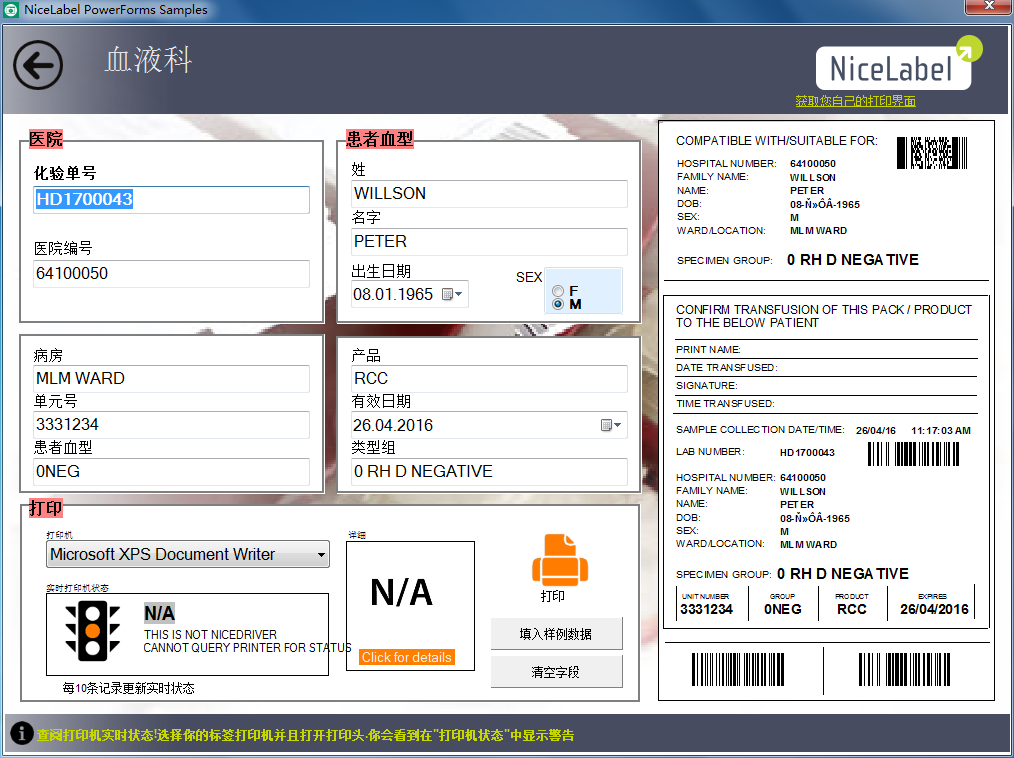Click the green arrow on the NiceLabel logo
1014x758 pixels.
(x=966, y=46)
